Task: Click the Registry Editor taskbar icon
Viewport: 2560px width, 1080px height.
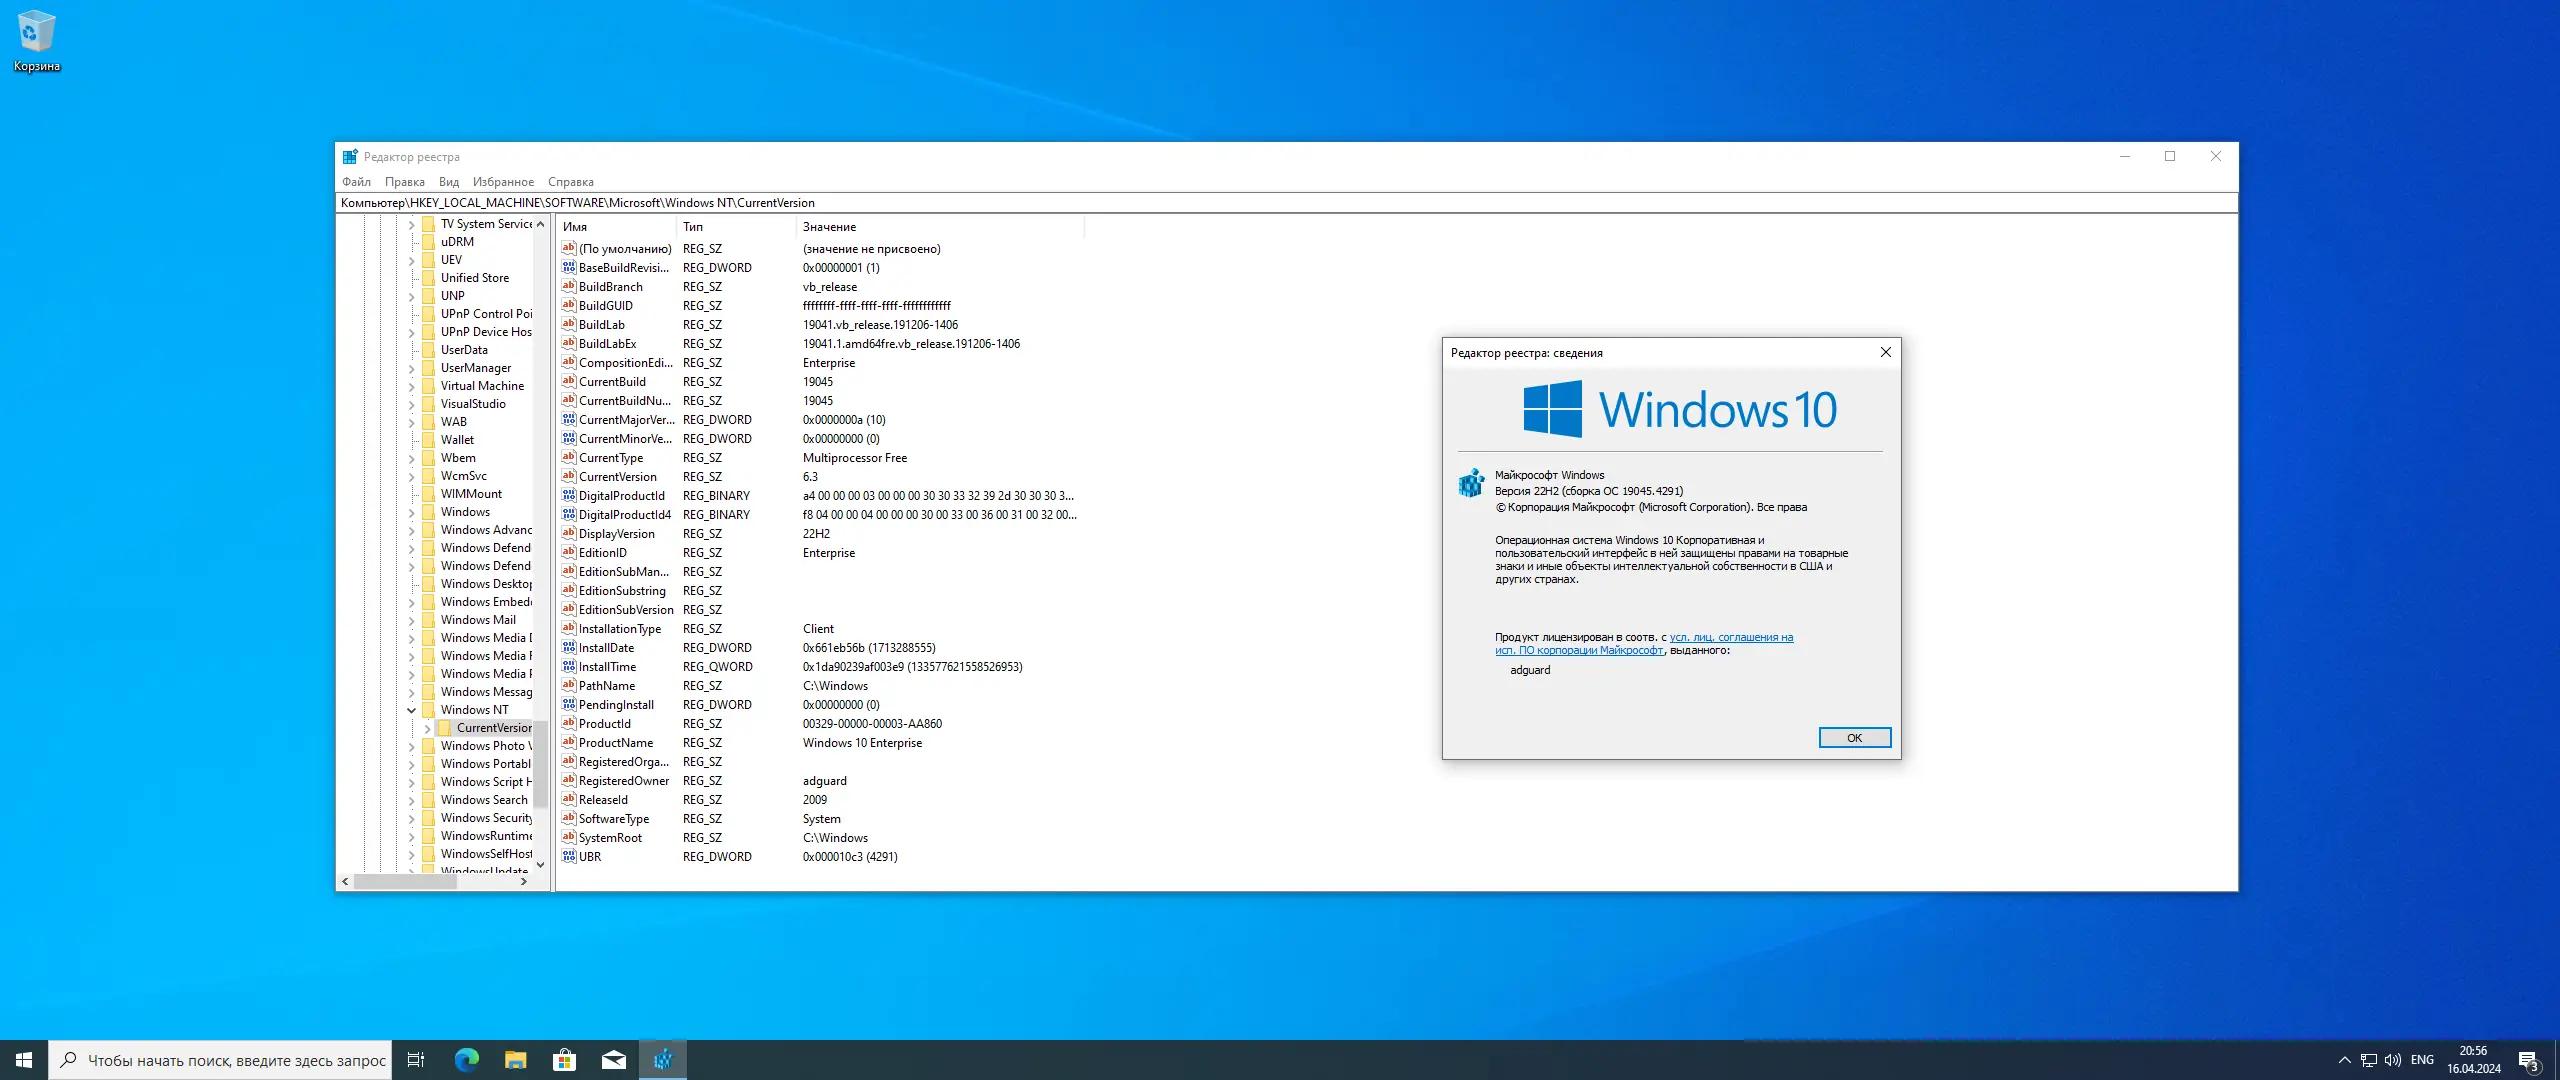Action: tap(663, 1060)
